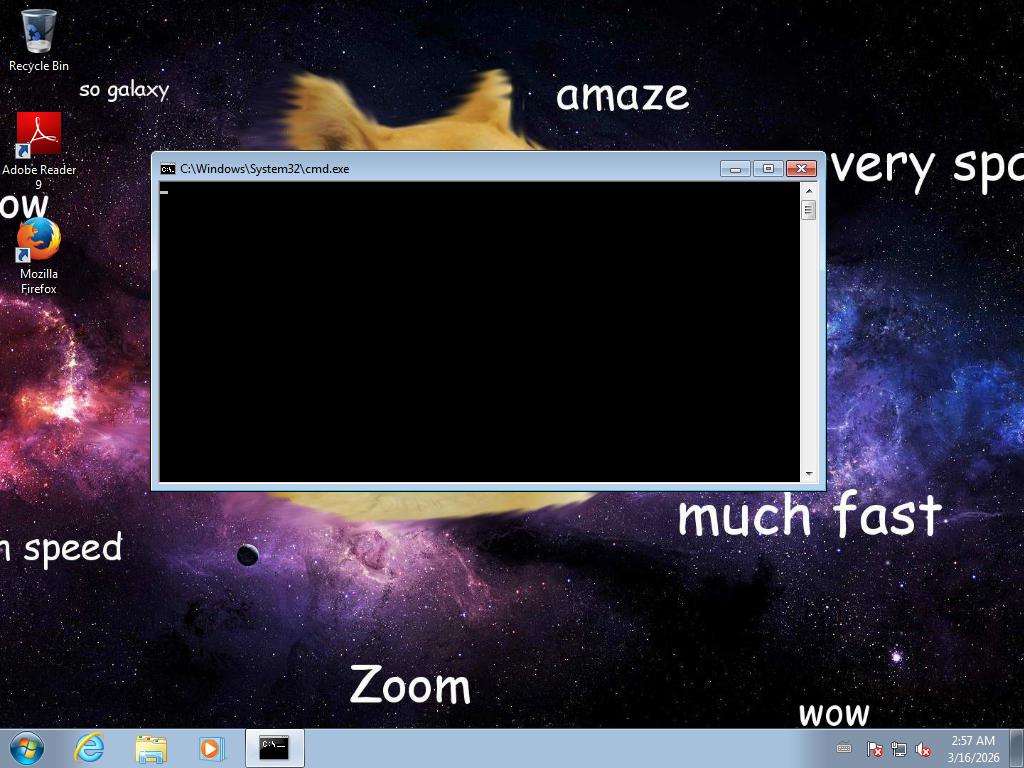Click inside the black console area
The image size is (1024, 768).
click(480, 330)
